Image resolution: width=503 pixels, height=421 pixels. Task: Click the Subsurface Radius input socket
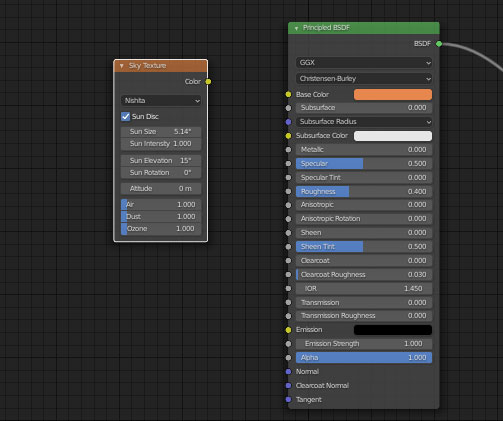click(x=288, y=122)
